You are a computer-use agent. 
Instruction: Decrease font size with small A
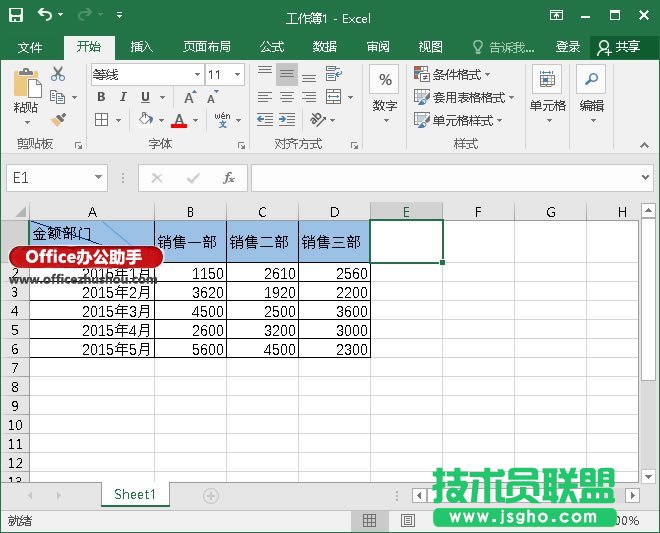(213, 97)
